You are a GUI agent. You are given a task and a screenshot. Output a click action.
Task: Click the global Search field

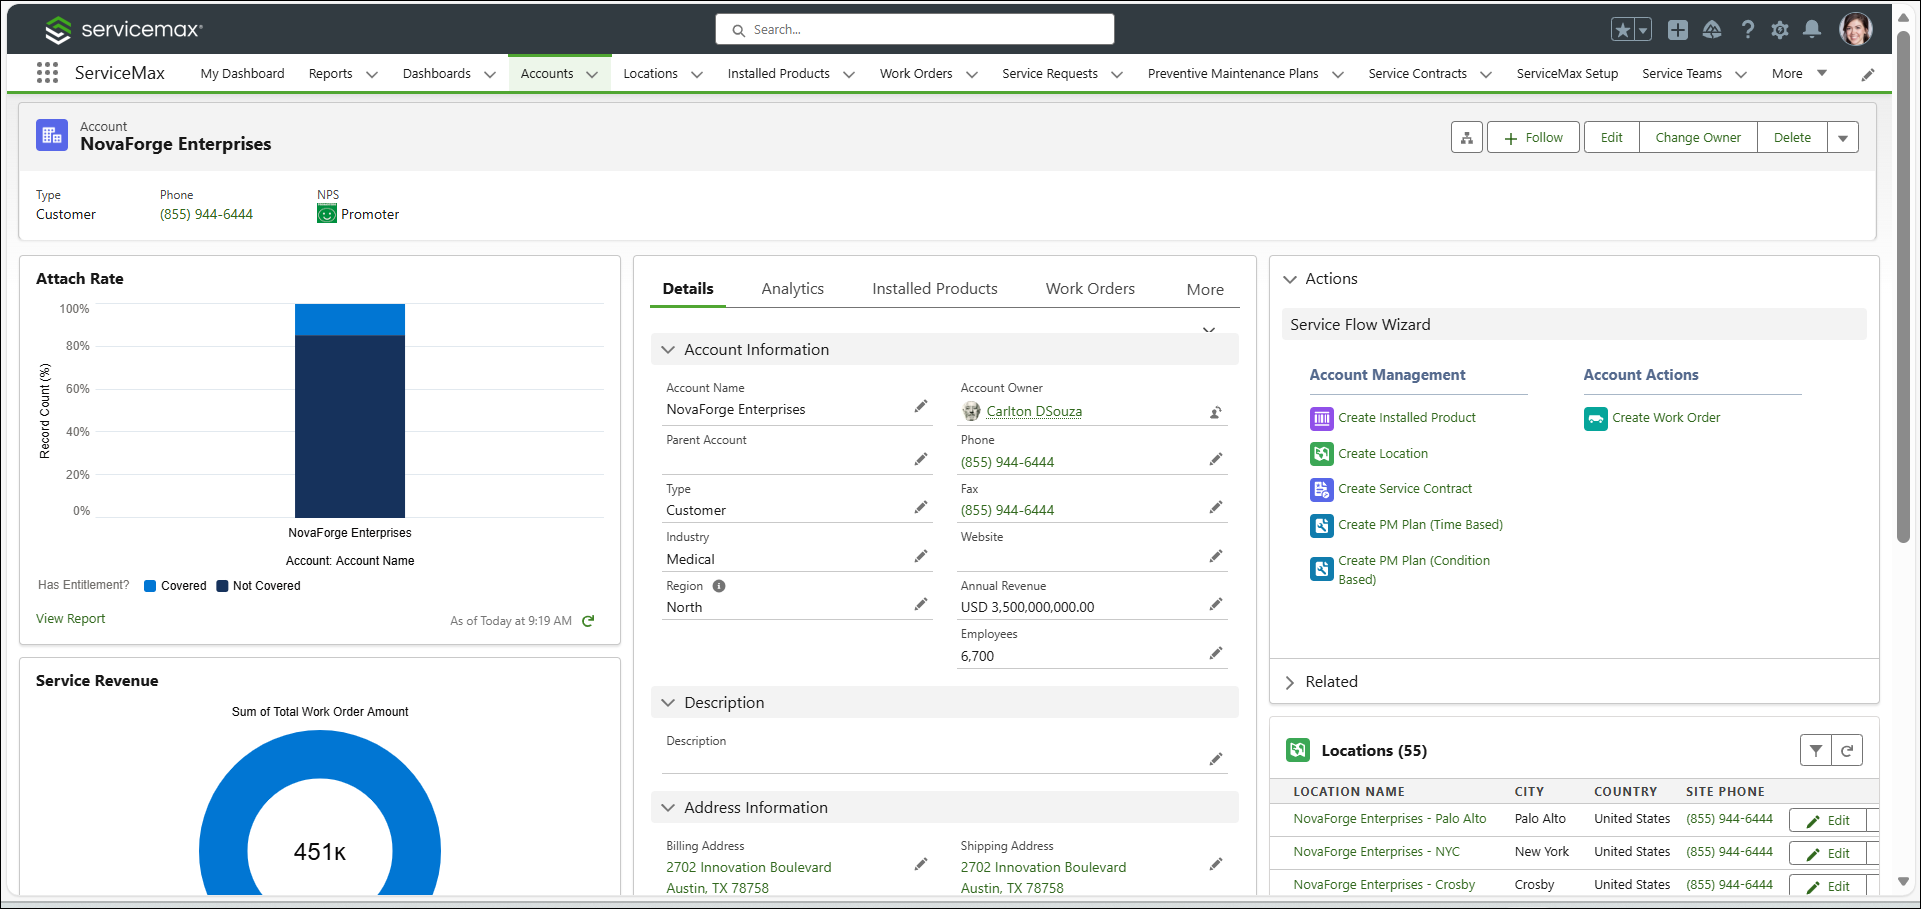tap(914, 30)
